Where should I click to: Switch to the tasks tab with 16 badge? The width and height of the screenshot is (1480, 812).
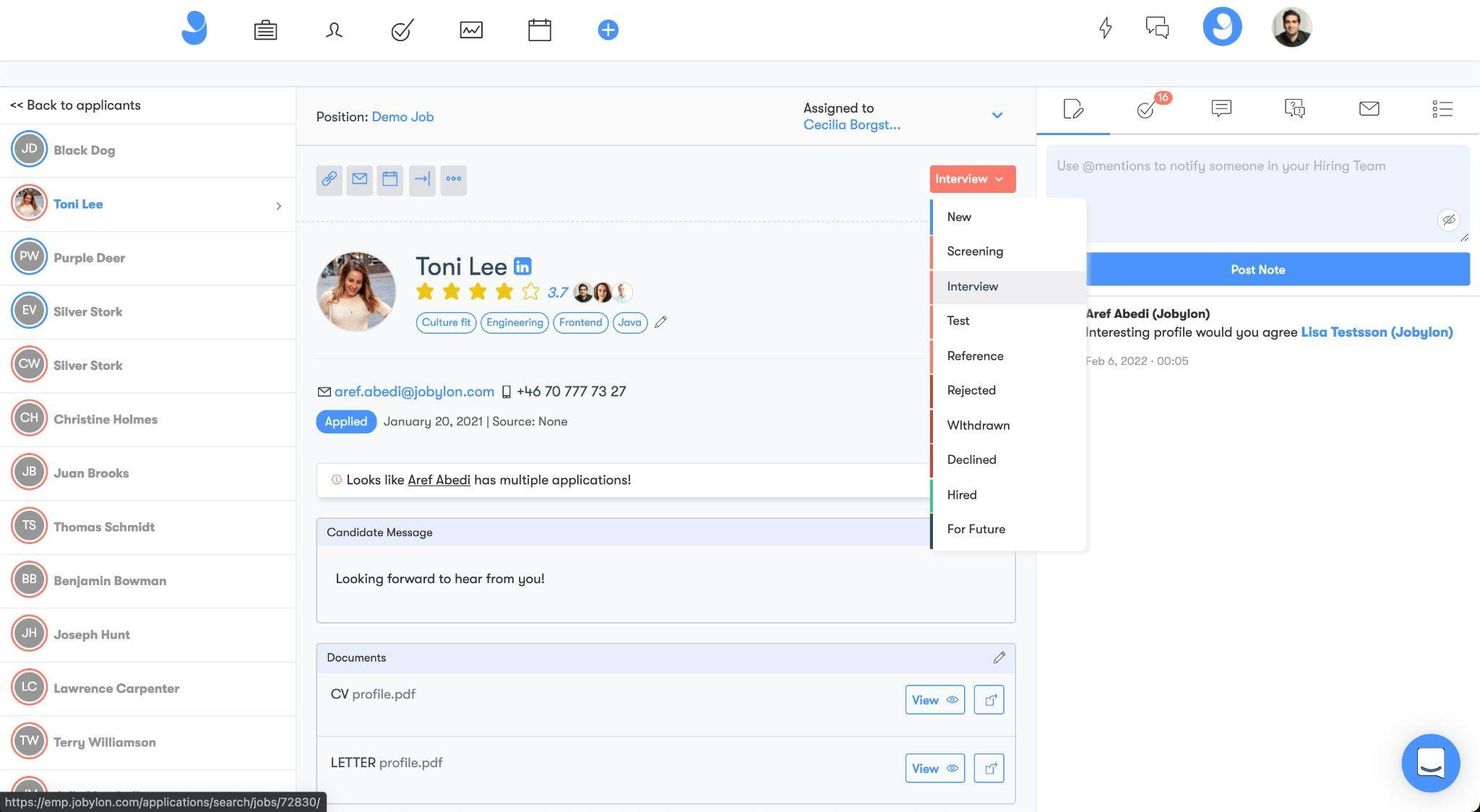click(x=1147, y=109)
